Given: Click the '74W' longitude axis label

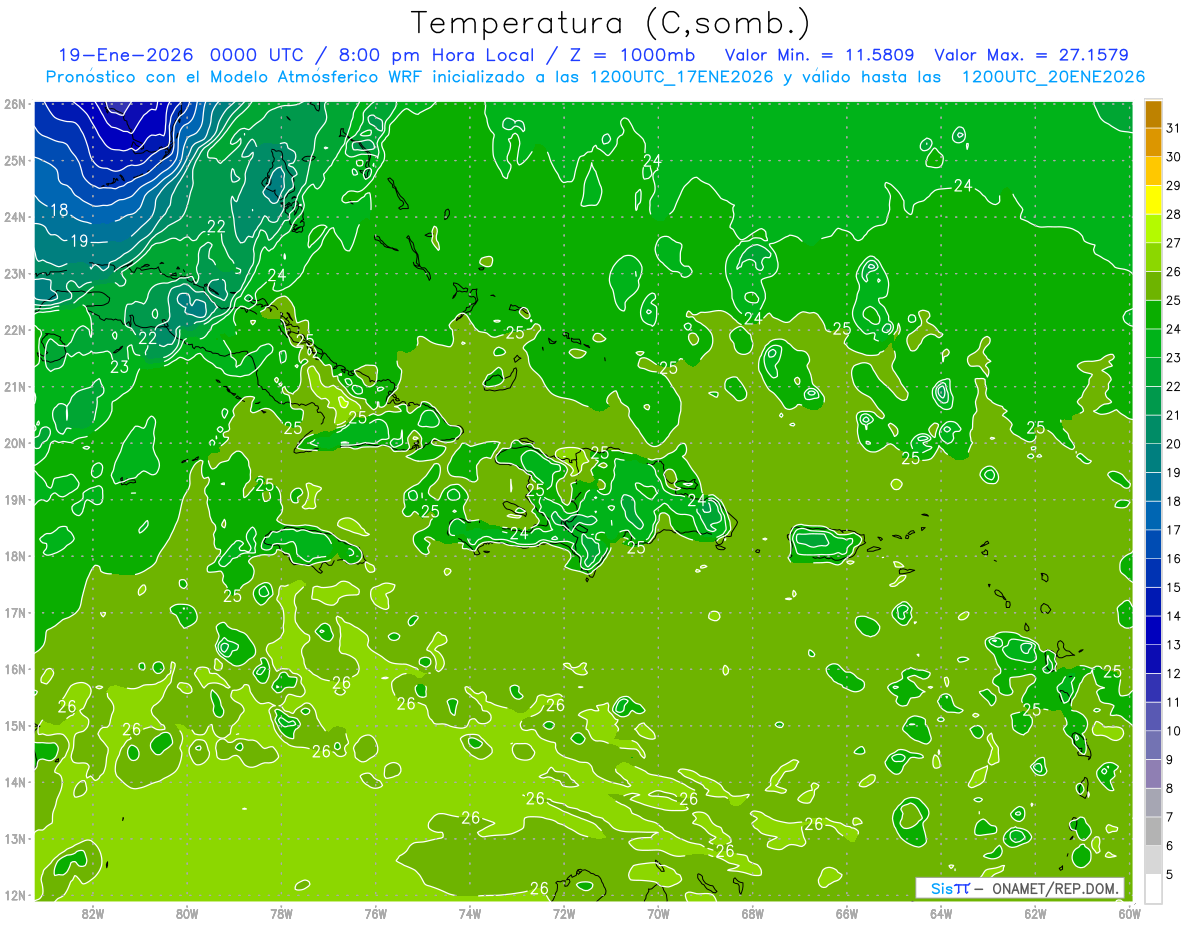Looking at the screenshot, I should click(470, 913).
